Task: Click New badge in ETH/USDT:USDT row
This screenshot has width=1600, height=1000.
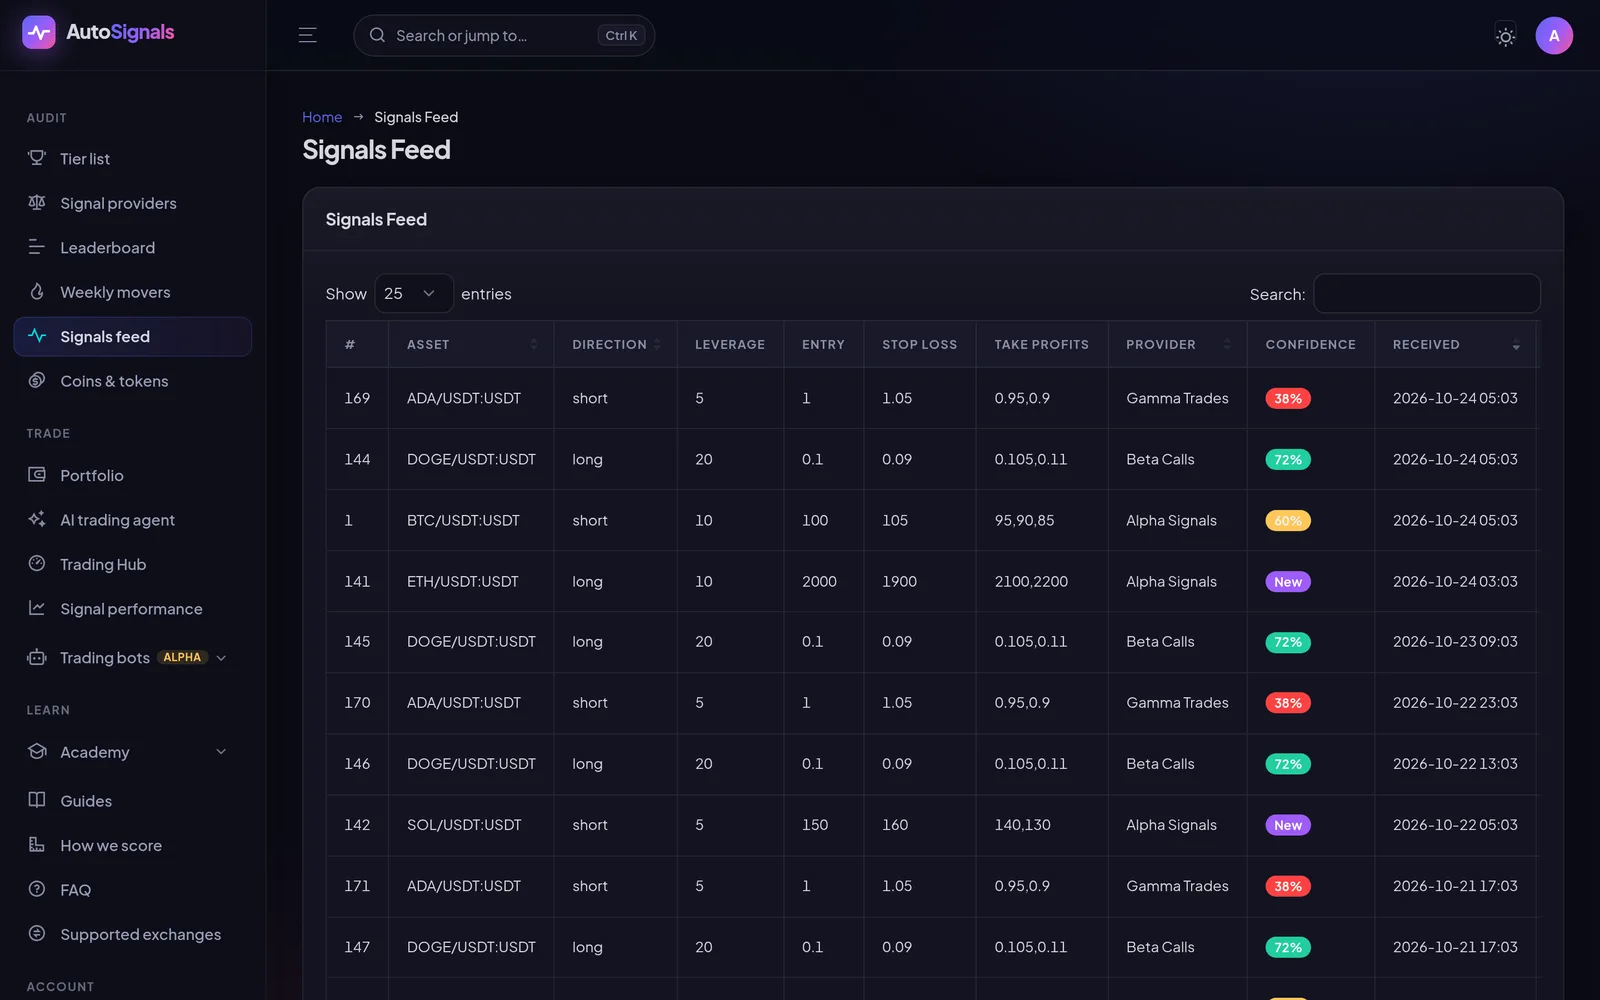Action: [x=1288, y=582]
